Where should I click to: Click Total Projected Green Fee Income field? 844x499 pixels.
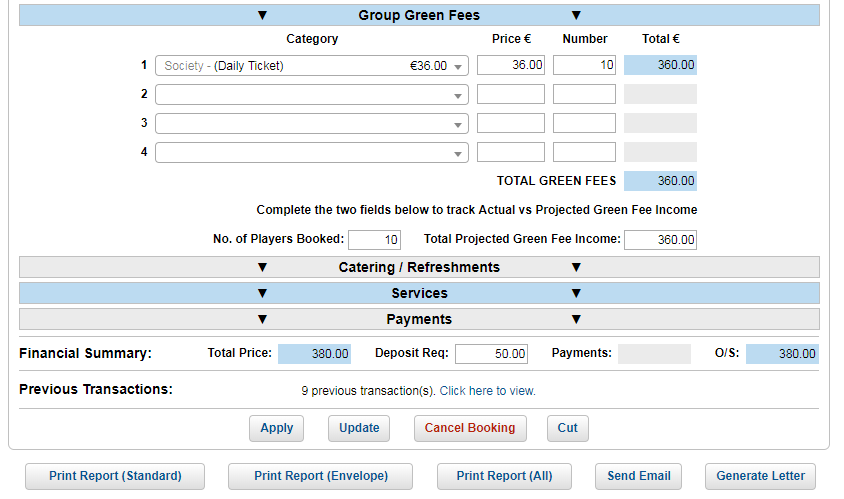(660, 240)
